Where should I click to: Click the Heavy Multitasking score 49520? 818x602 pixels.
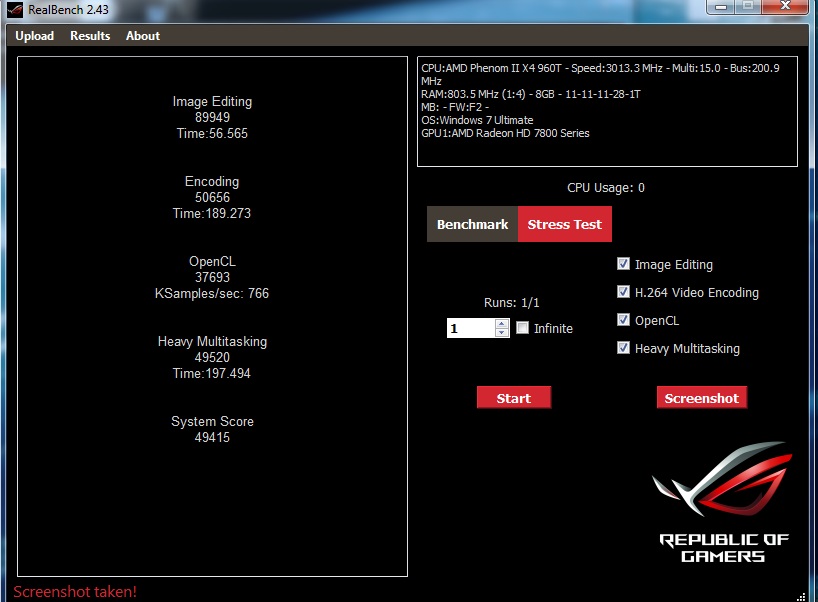212,357
